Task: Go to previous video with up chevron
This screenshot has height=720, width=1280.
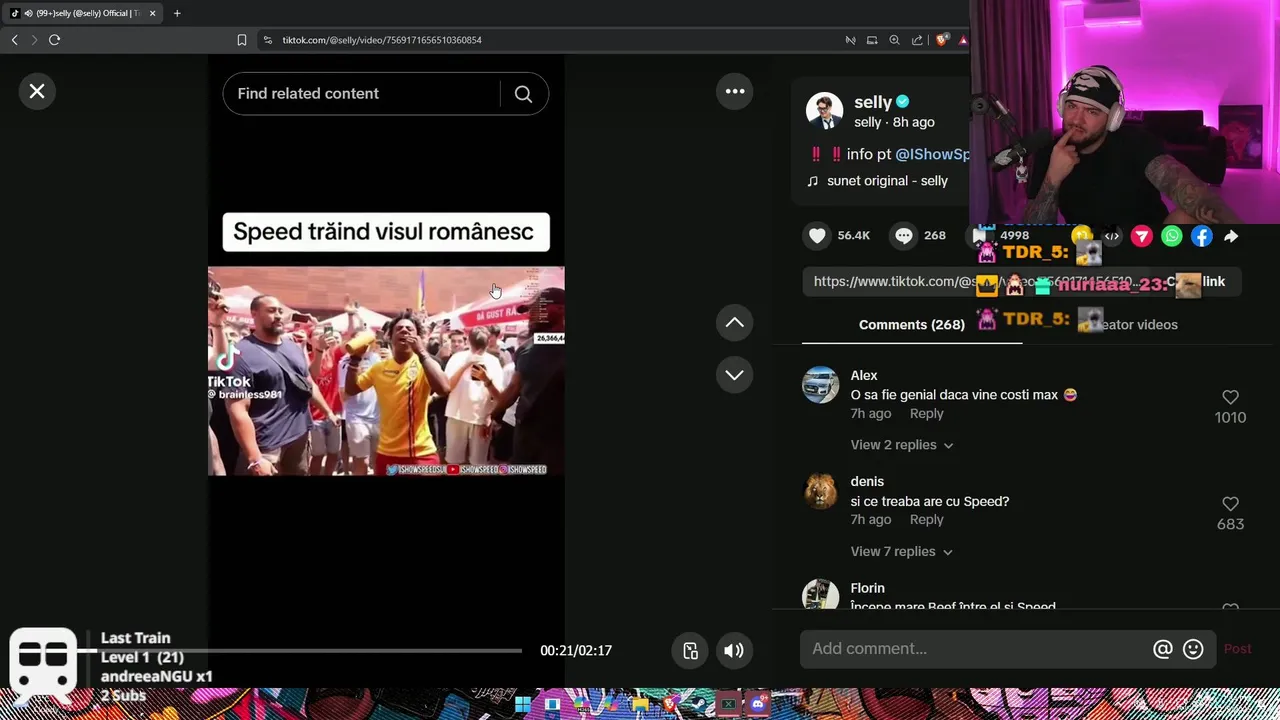Action: point(734,322)
